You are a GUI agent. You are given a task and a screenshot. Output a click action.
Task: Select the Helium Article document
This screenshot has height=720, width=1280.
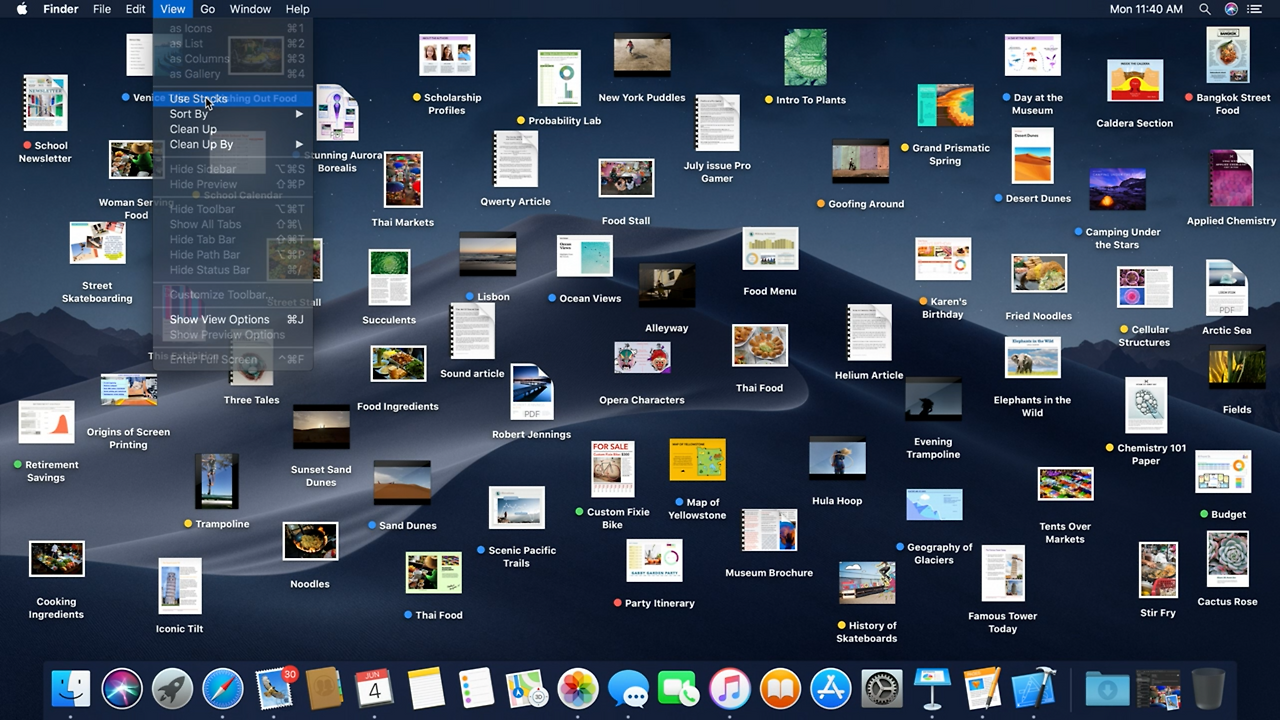[869, 333]
